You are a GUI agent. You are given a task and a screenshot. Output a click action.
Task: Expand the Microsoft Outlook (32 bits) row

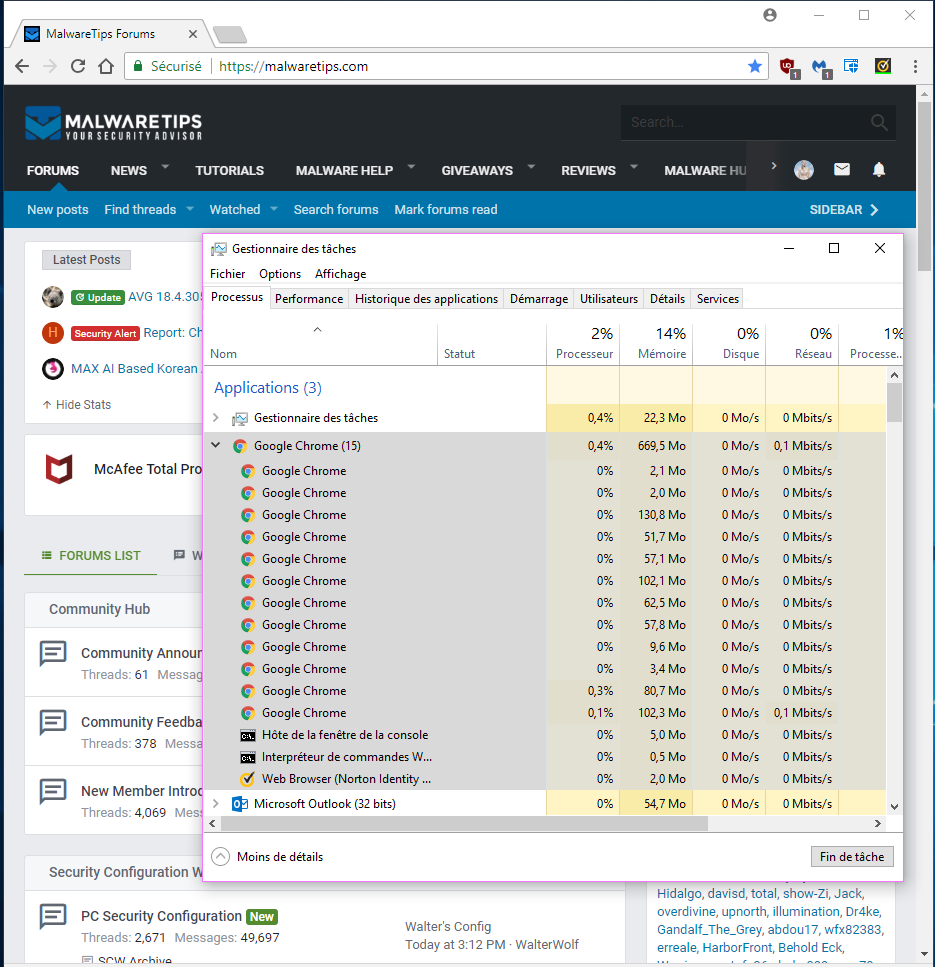coord(215,804)
